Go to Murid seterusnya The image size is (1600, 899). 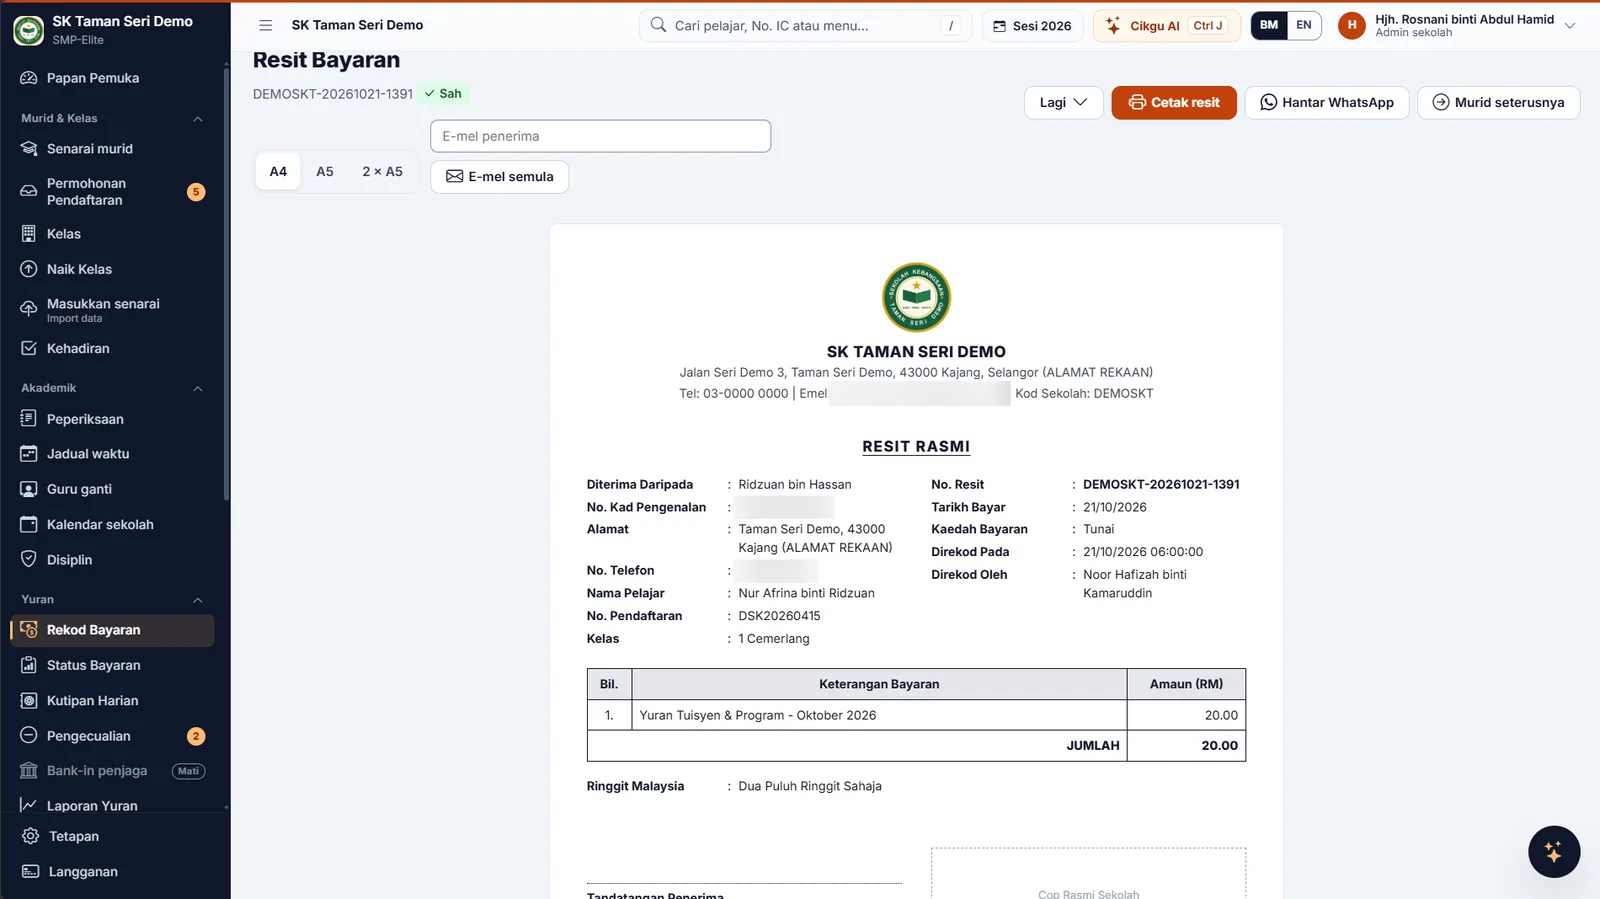[1498, 102]
